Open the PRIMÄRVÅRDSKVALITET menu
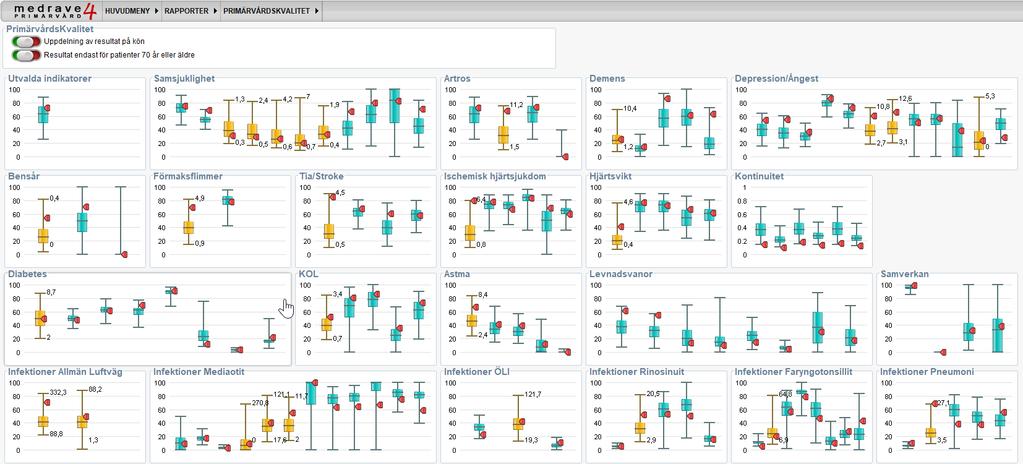This screenshot has width=1023, height=464. coord(266,11)
